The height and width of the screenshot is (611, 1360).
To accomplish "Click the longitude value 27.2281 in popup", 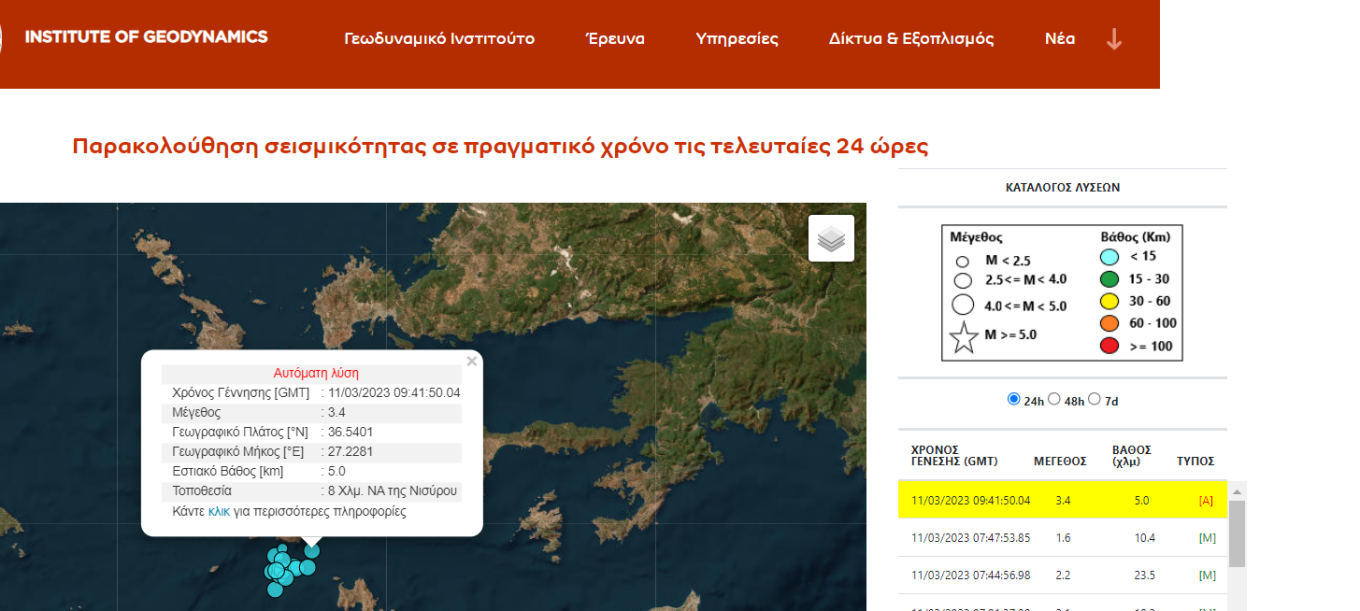I will (350, 452).
